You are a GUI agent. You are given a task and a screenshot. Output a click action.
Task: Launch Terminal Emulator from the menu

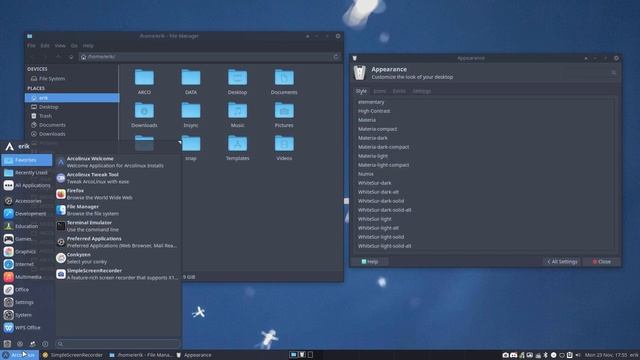coord(118,226)
